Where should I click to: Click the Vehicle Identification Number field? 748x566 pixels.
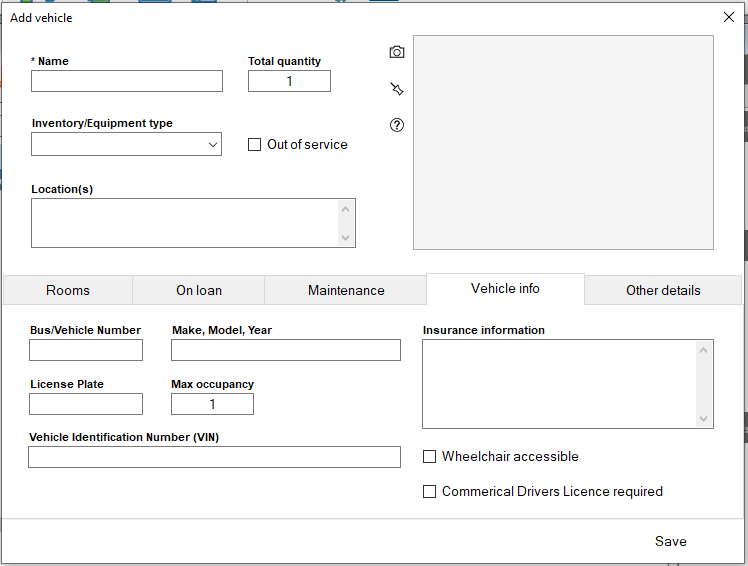point(214,457)
